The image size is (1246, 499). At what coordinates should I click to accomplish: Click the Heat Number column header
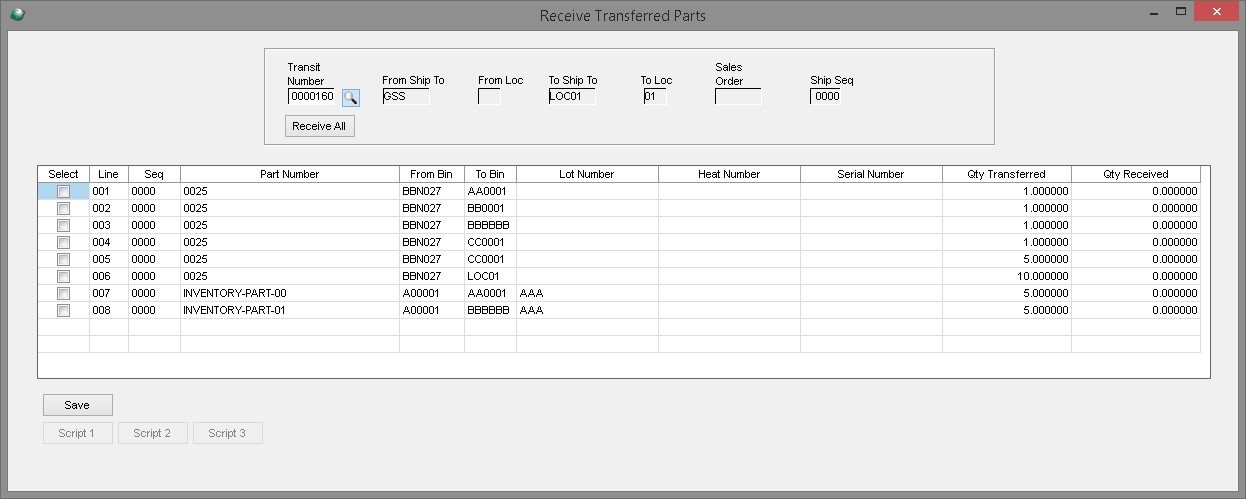click(729, 174)
